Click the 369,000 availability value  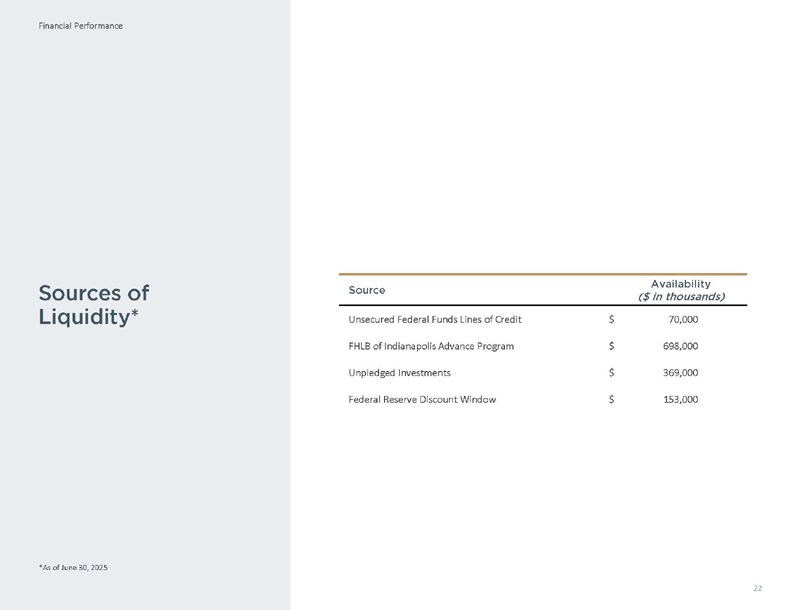(681, 373)
